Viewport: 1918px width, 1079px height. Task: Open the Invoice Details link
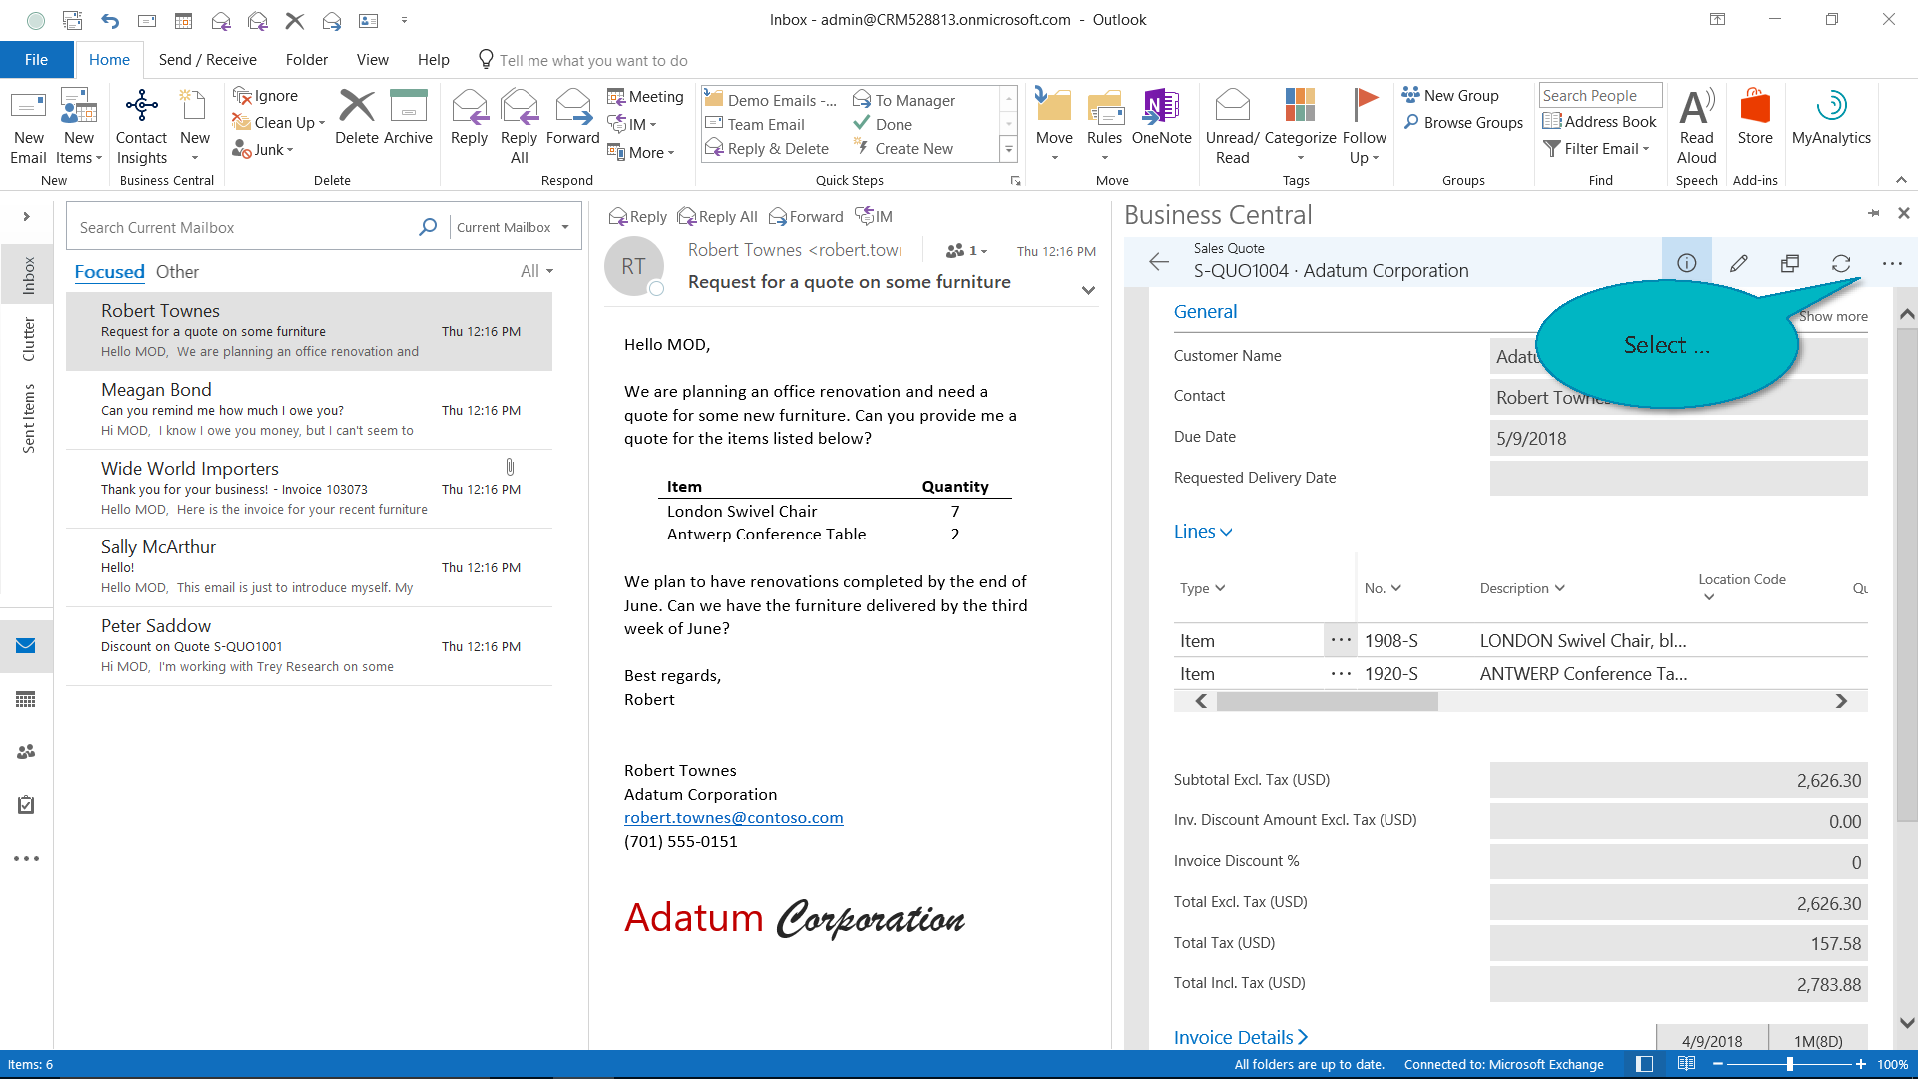pos(1240,1037)
